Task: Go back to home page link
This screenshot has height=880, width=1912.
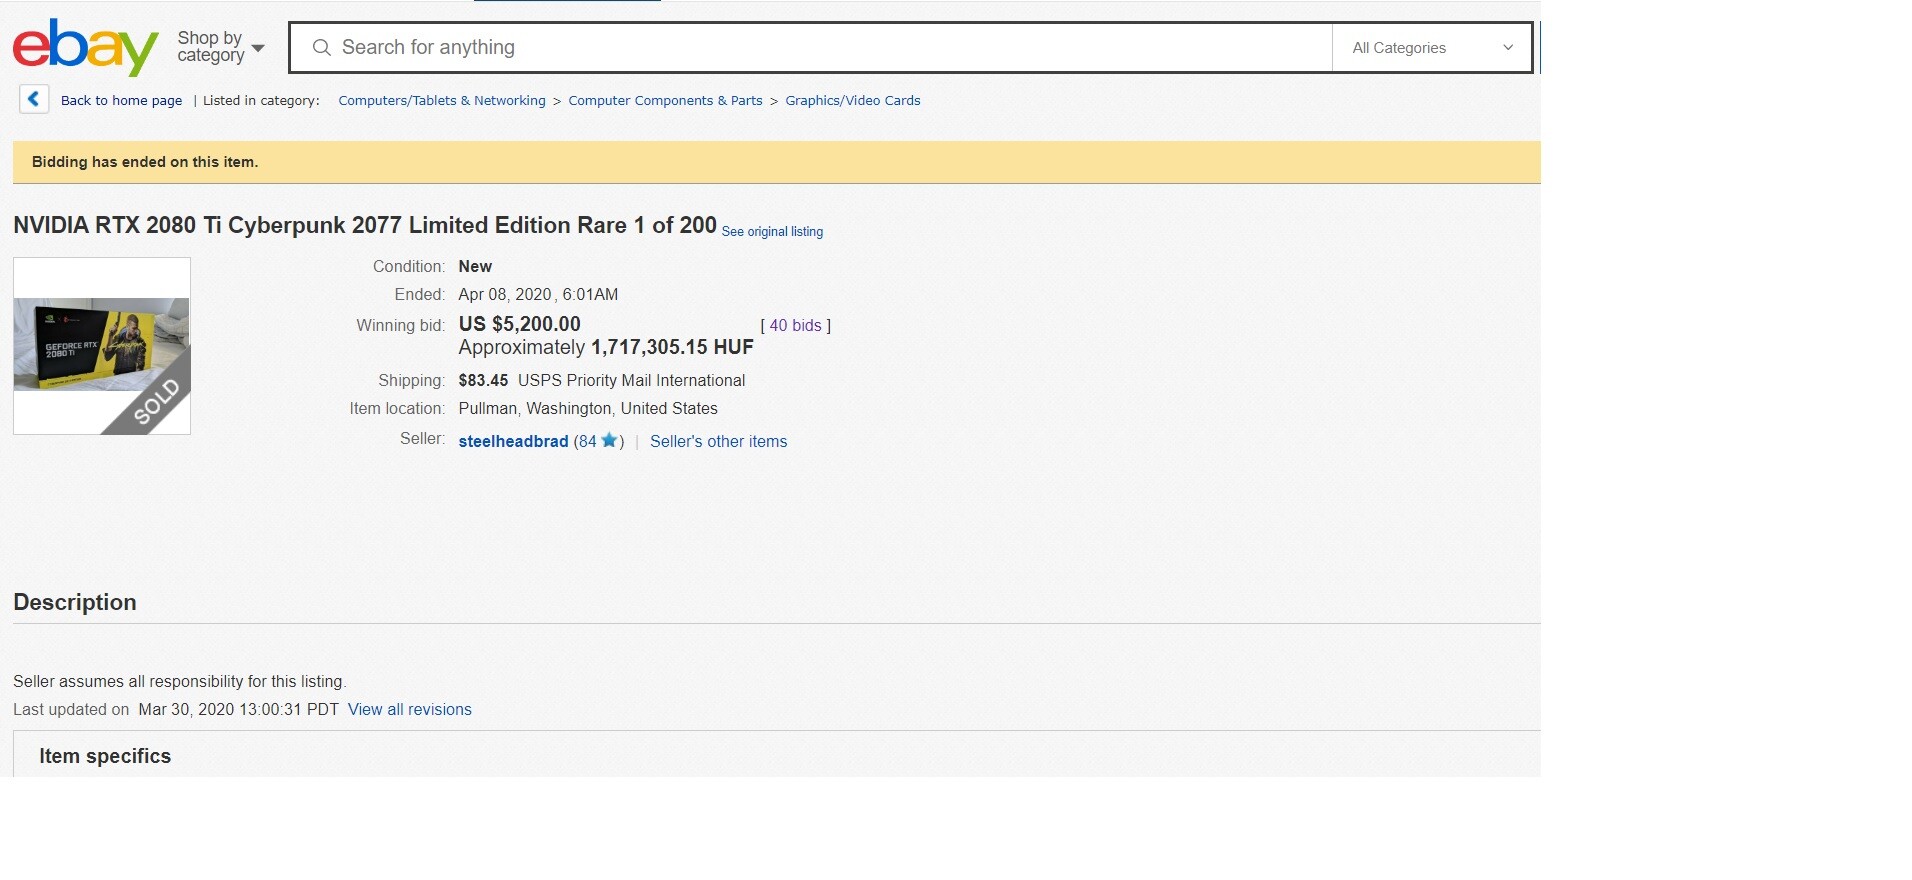Action: click(x=121, y=101)
